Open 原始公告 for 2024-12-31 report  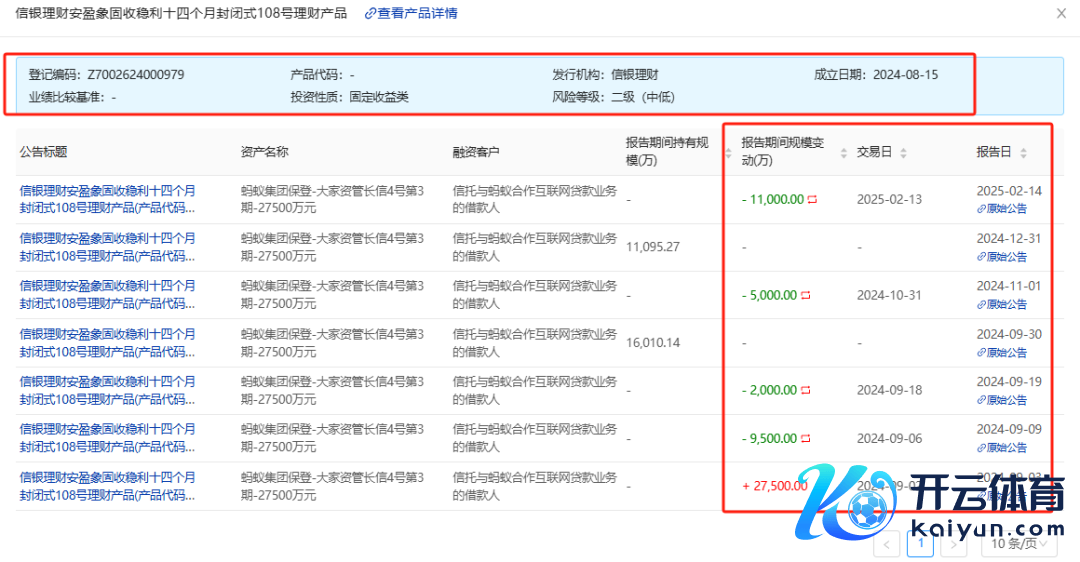pyautogui.click(x=1002, y=257)
